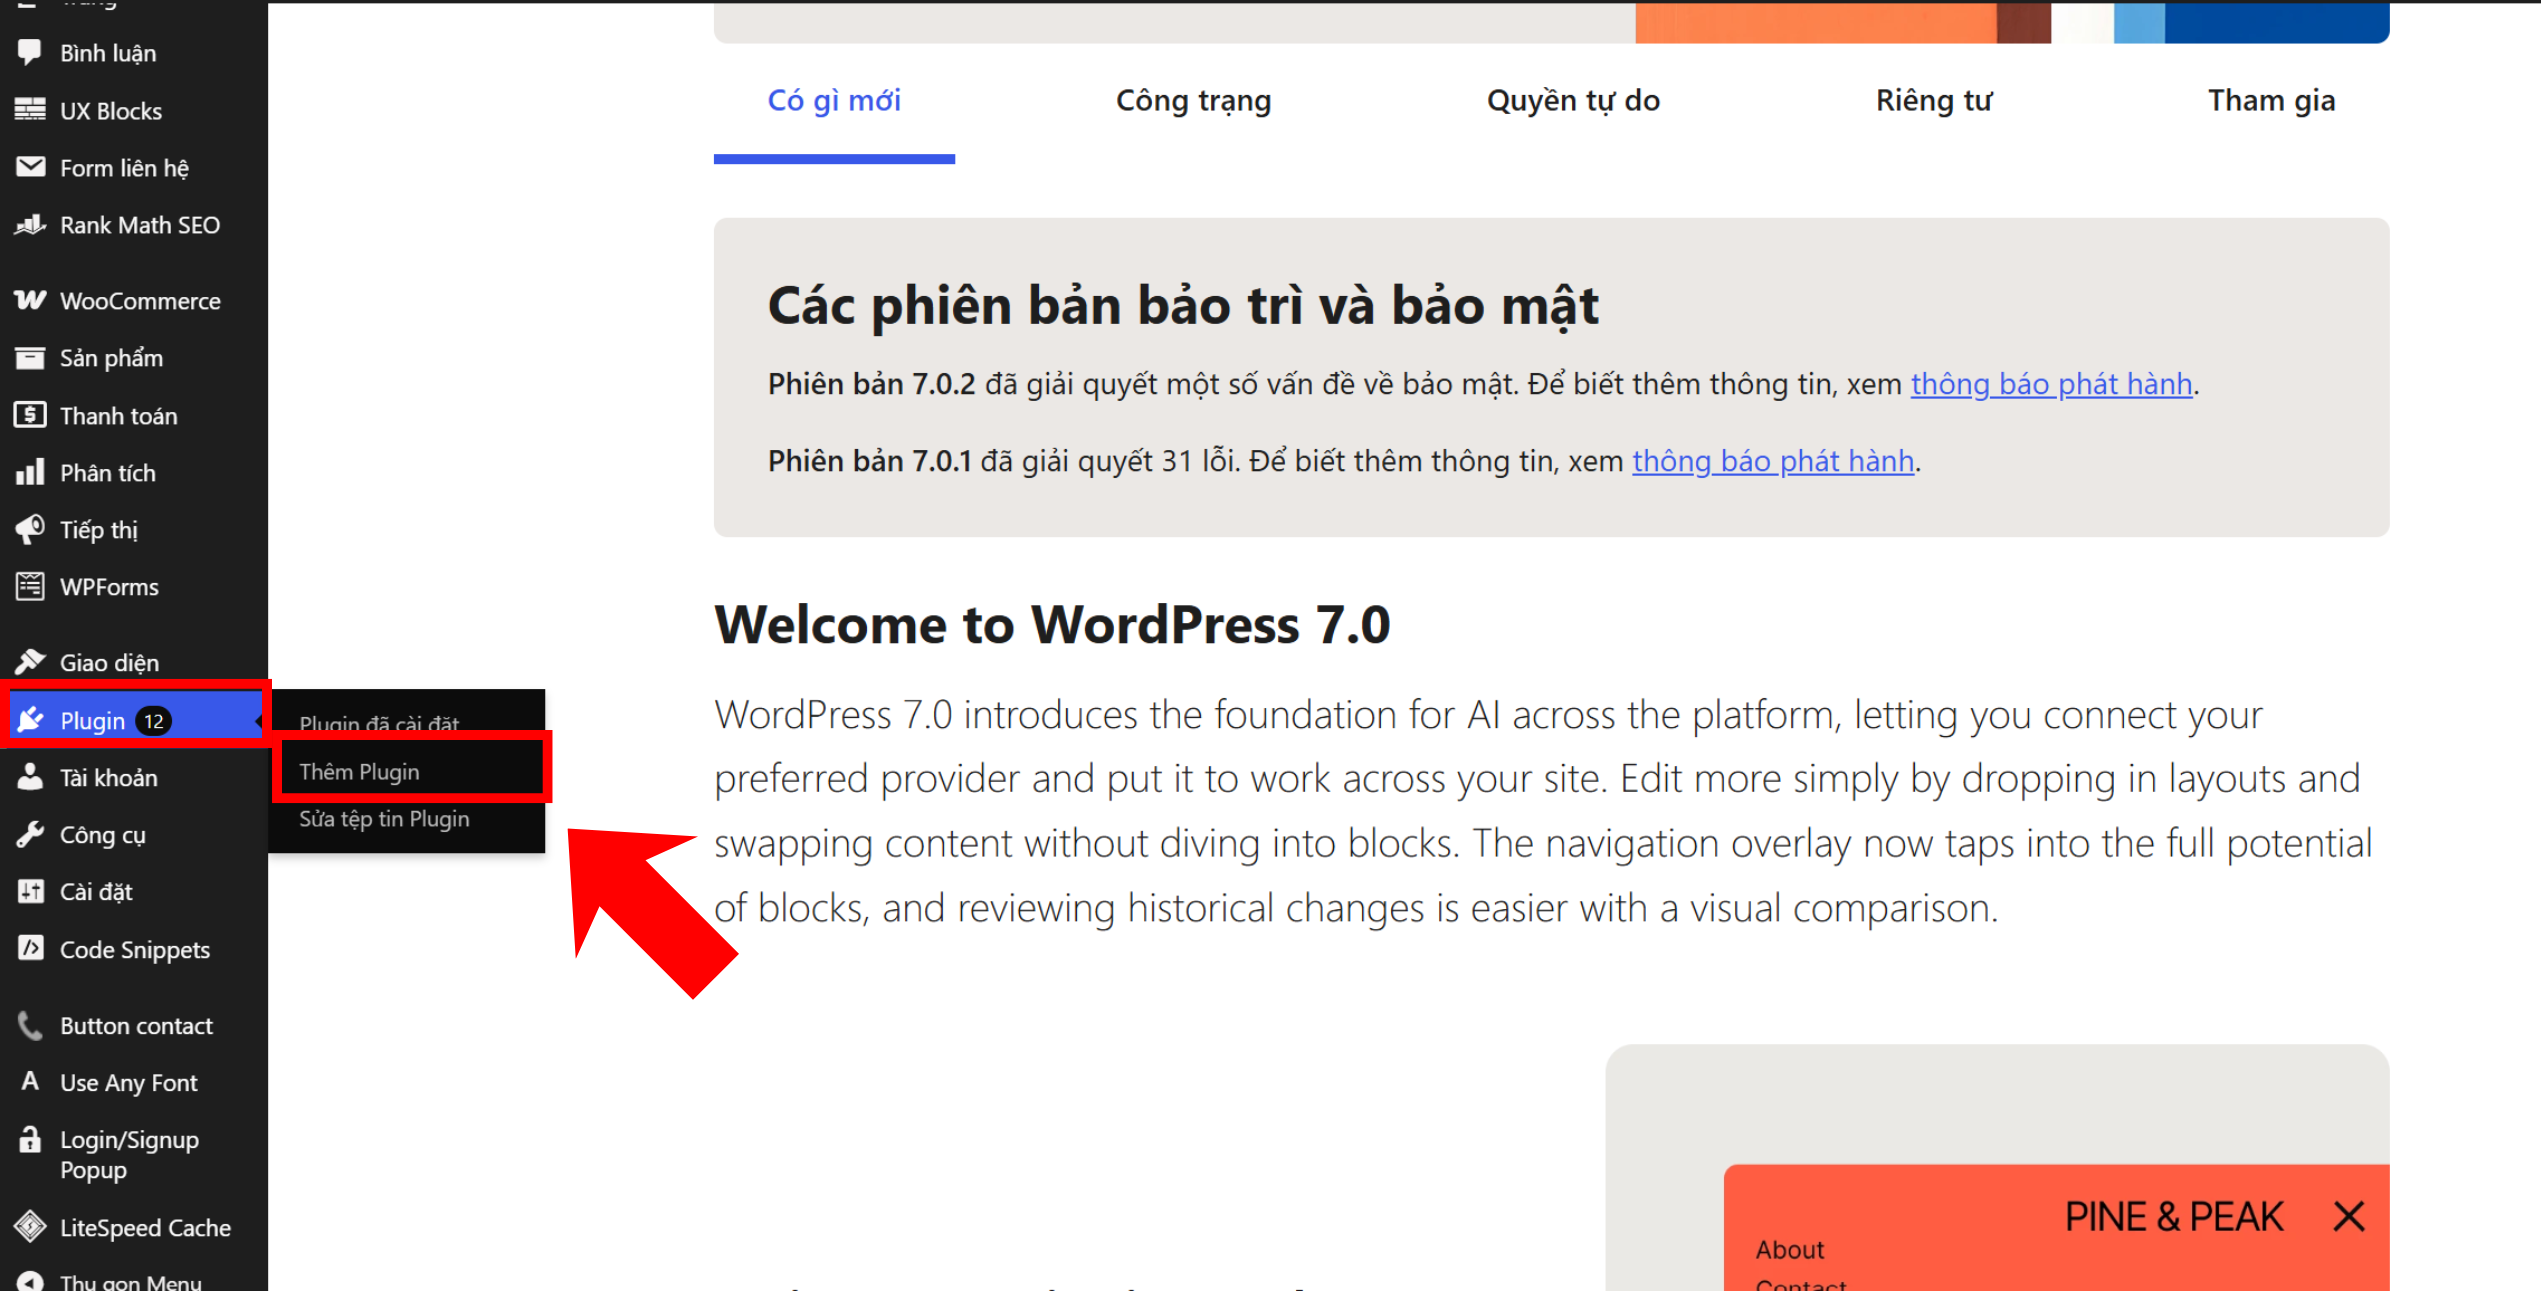Open the Tài khoản menu item

coord(134,777)
